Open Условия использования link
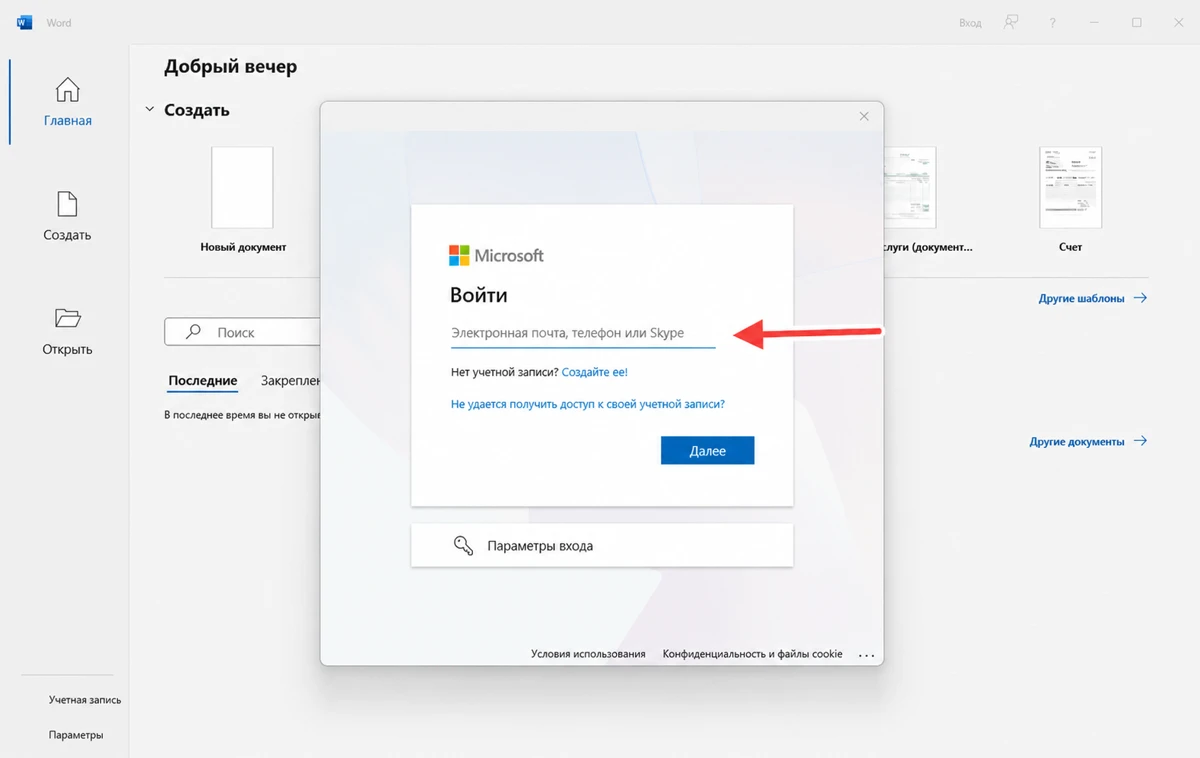This screenshot has width=1200, height=758. (588, 654)
